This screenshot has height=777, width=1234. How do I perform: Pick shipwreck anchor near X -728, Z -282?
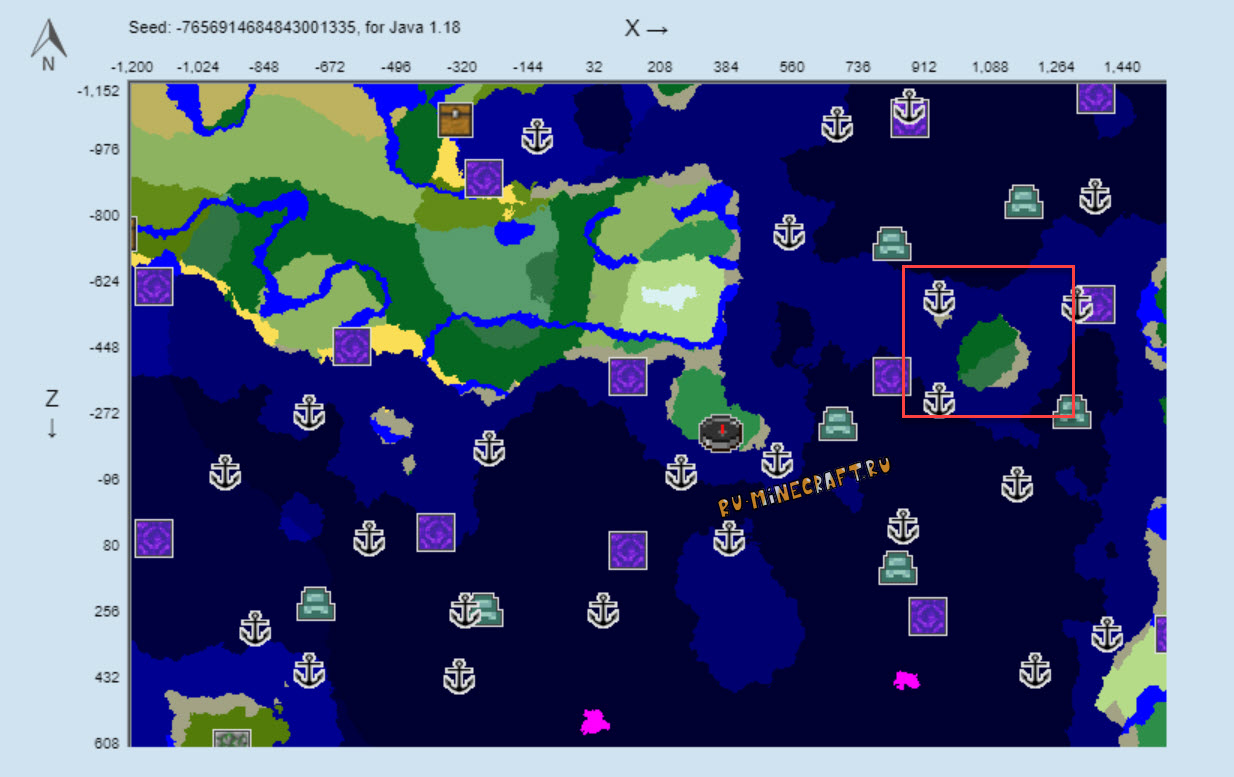(309, 413)
